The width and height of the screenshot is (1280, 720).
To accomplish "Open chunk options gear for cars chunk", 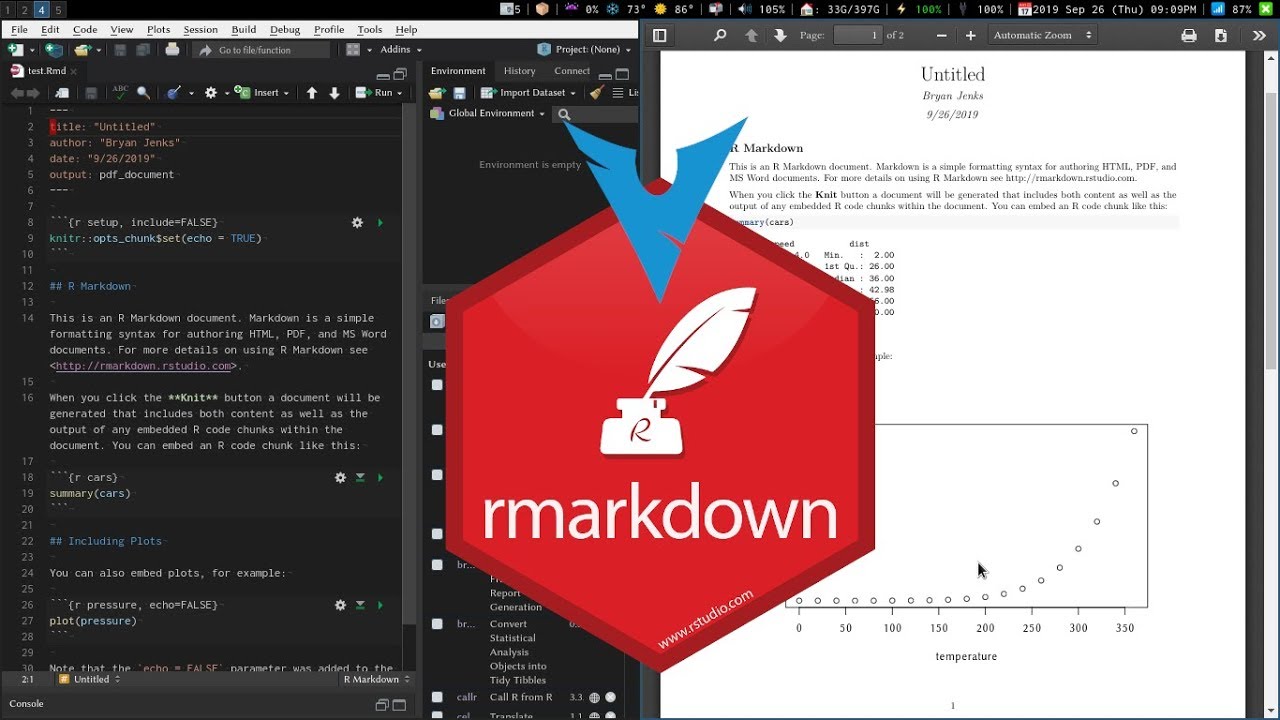I will 340,478.
